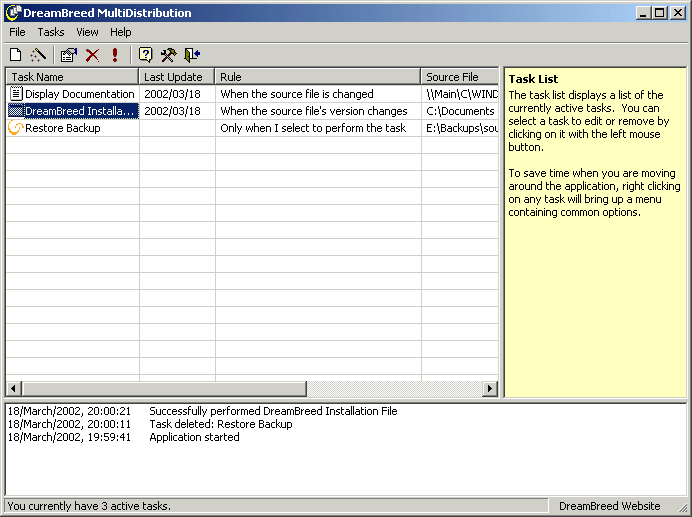
Task: Click the Rule column header
Action: coord(318,77)
